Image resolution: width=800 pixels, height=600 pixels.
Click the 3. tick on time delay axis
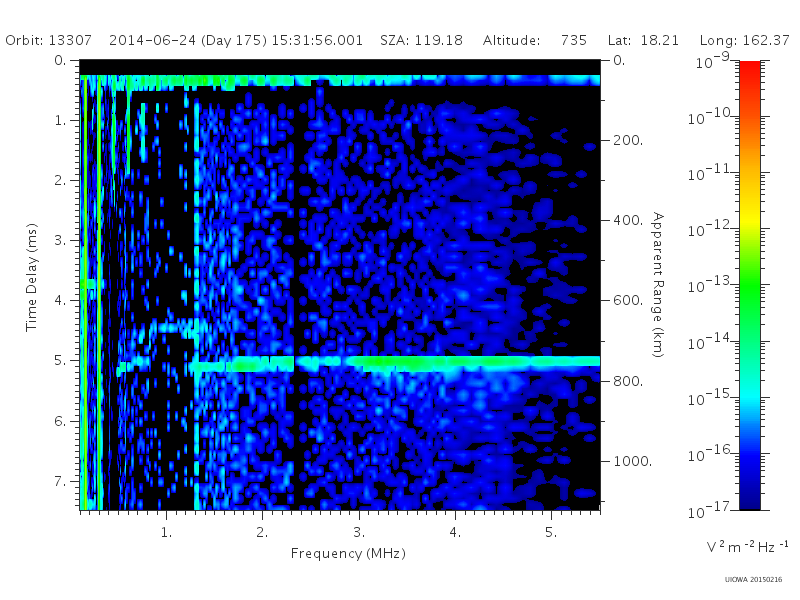(x=60, y=240)
